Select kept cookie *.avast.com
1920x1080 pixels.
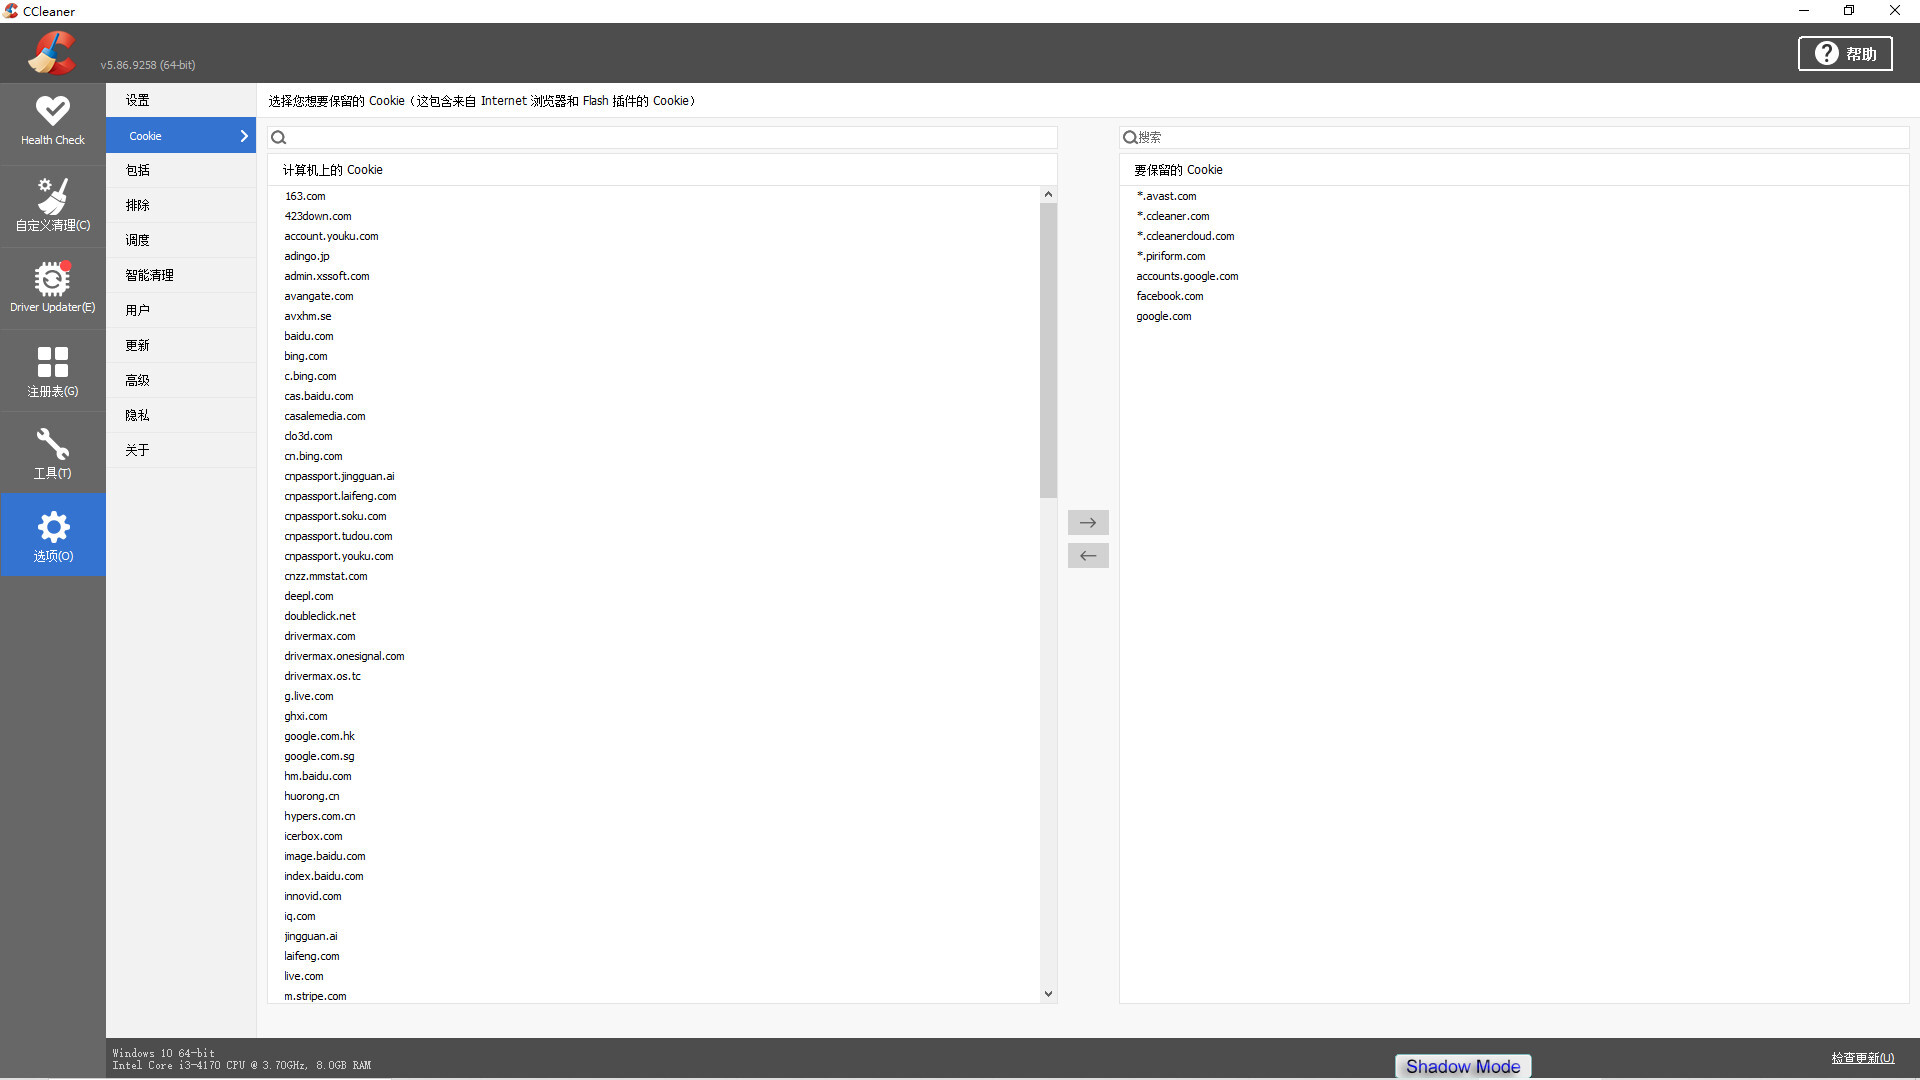point(1166,196)
